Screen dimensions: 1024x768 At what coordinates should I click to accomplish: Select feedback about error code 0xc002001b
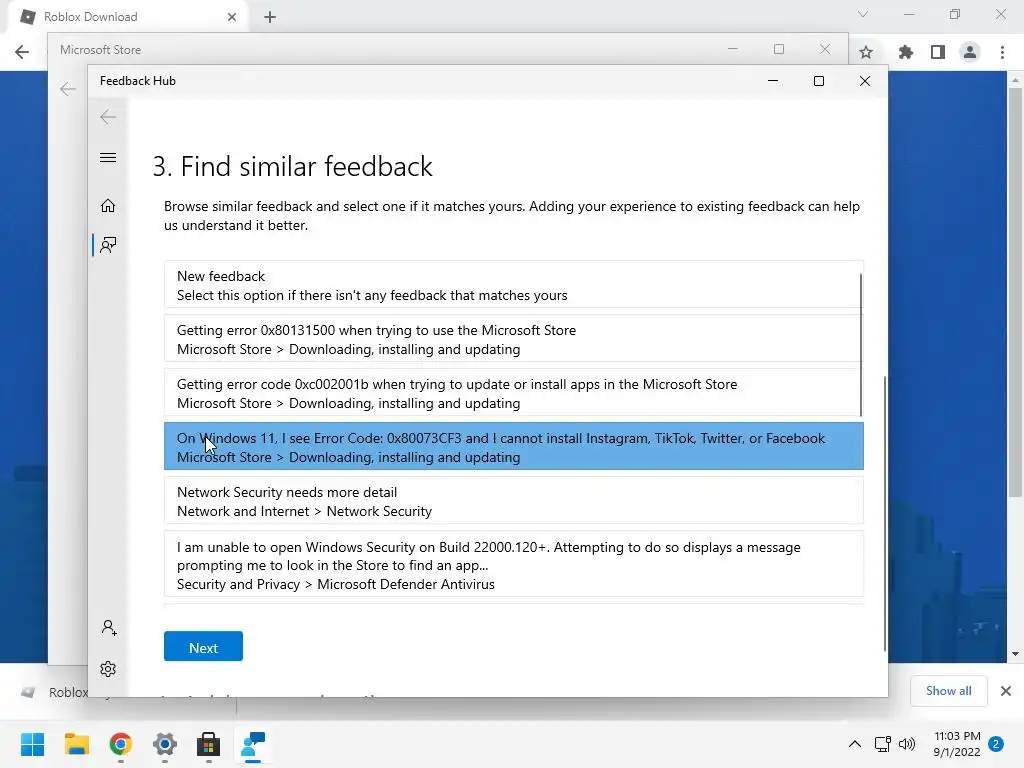(513, 393)
